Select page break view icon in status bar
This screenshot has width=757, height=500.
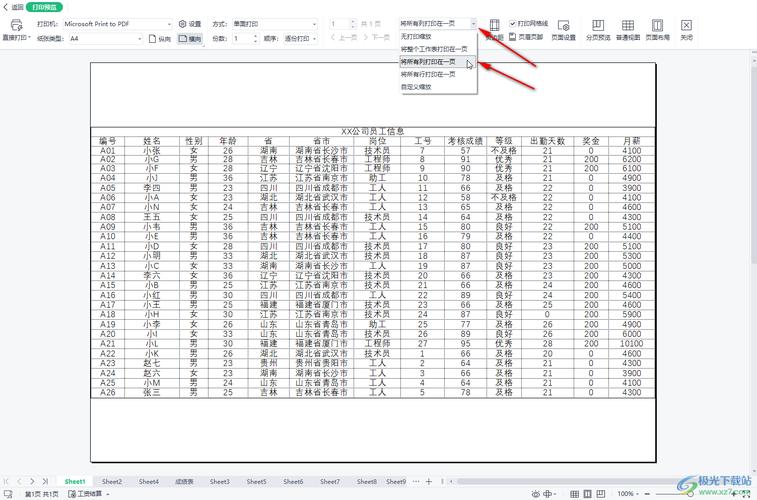point(601,494)
